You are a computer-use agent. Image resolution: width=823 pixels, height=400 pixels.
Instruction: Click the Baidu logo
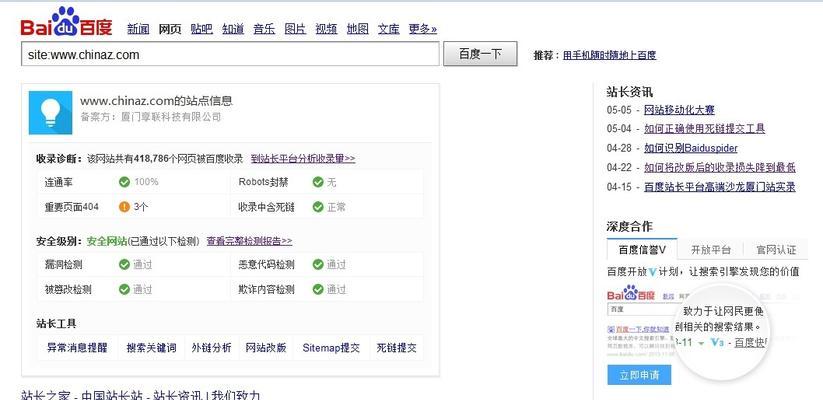pyautogui.click(x=66, y=22)
